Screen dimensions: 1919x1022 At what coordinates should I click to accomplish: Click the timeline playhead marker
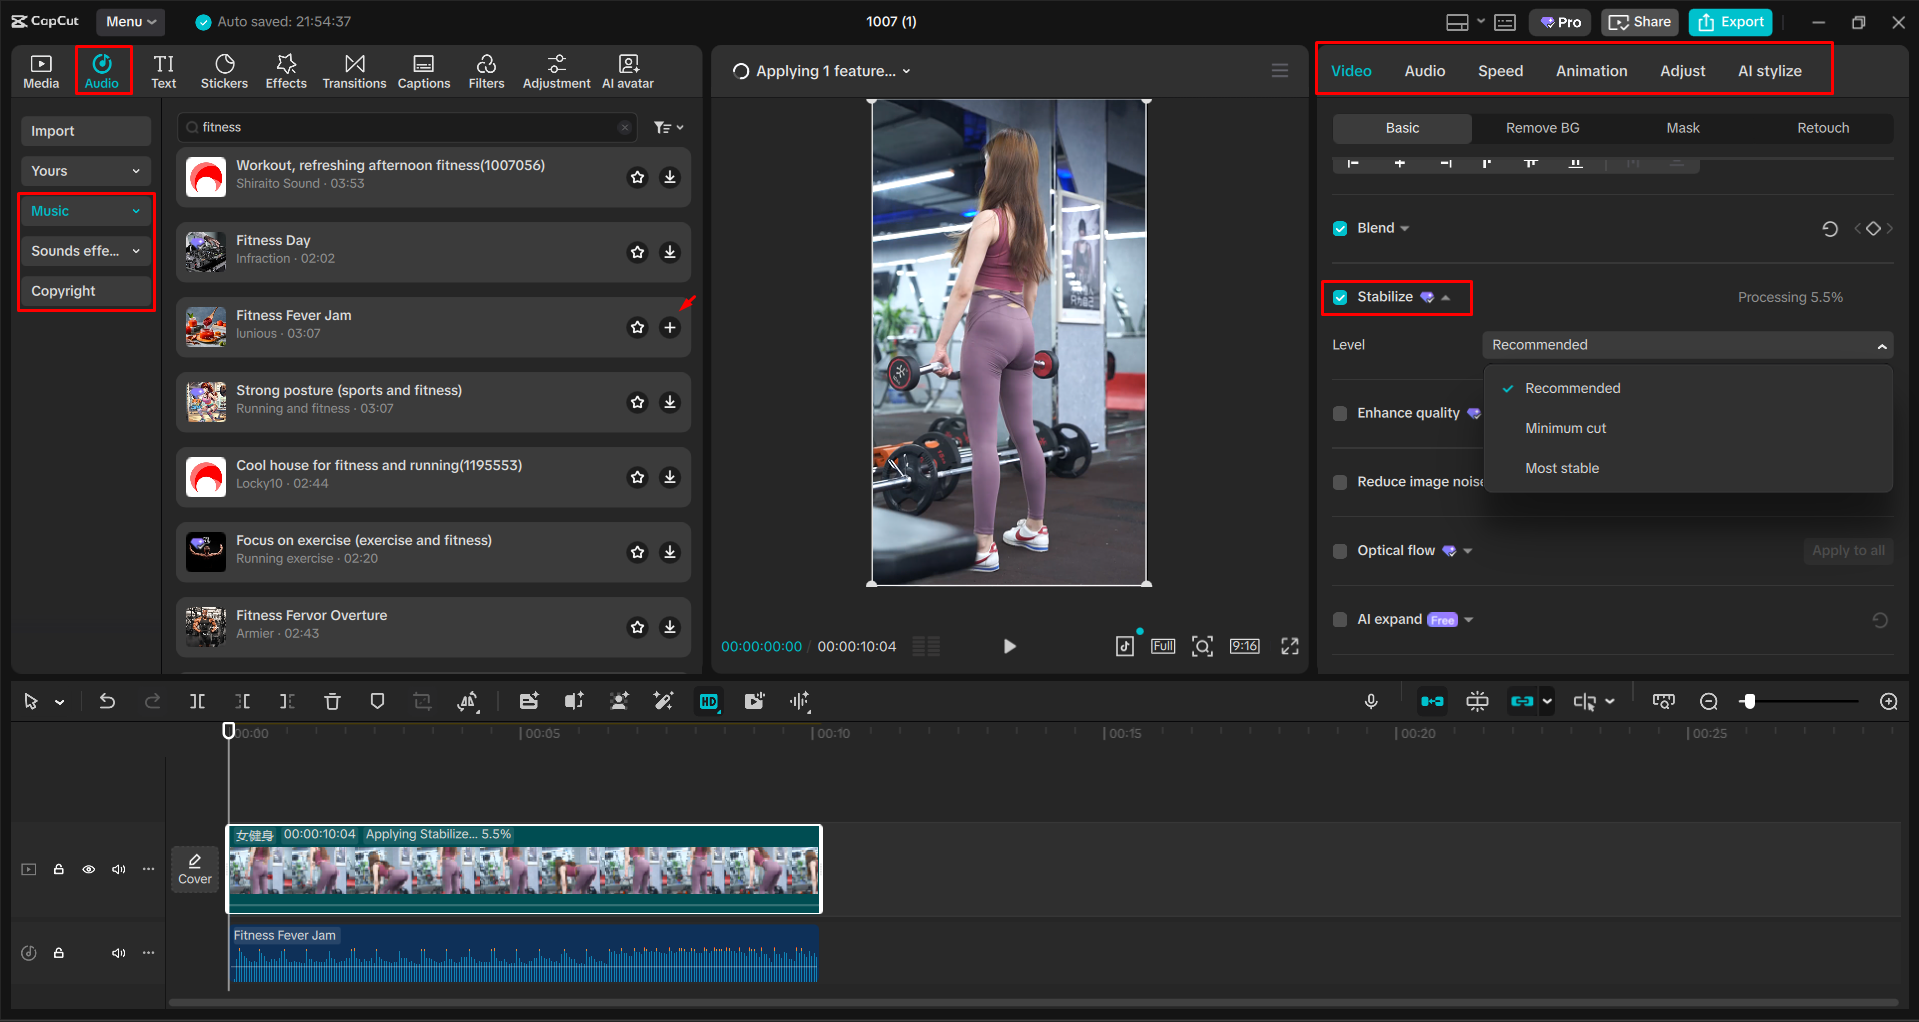(x=228, y=731)
